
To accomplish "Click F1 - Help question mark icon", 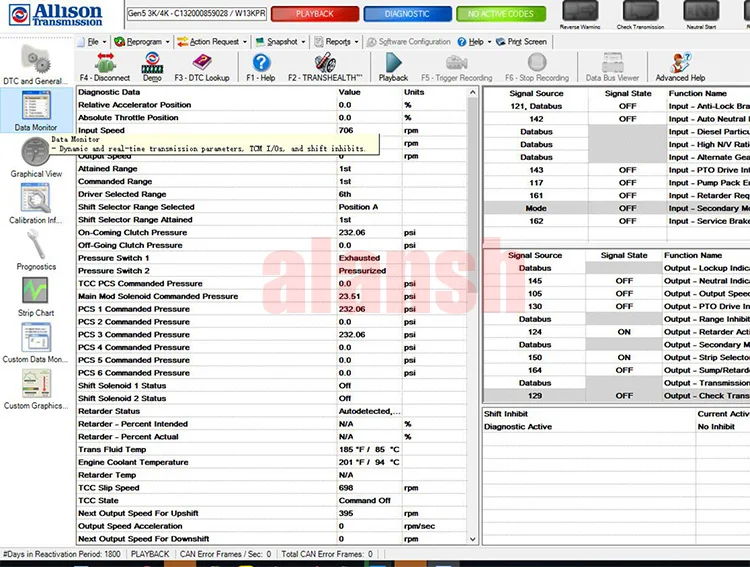I will (x=261, y=63).
